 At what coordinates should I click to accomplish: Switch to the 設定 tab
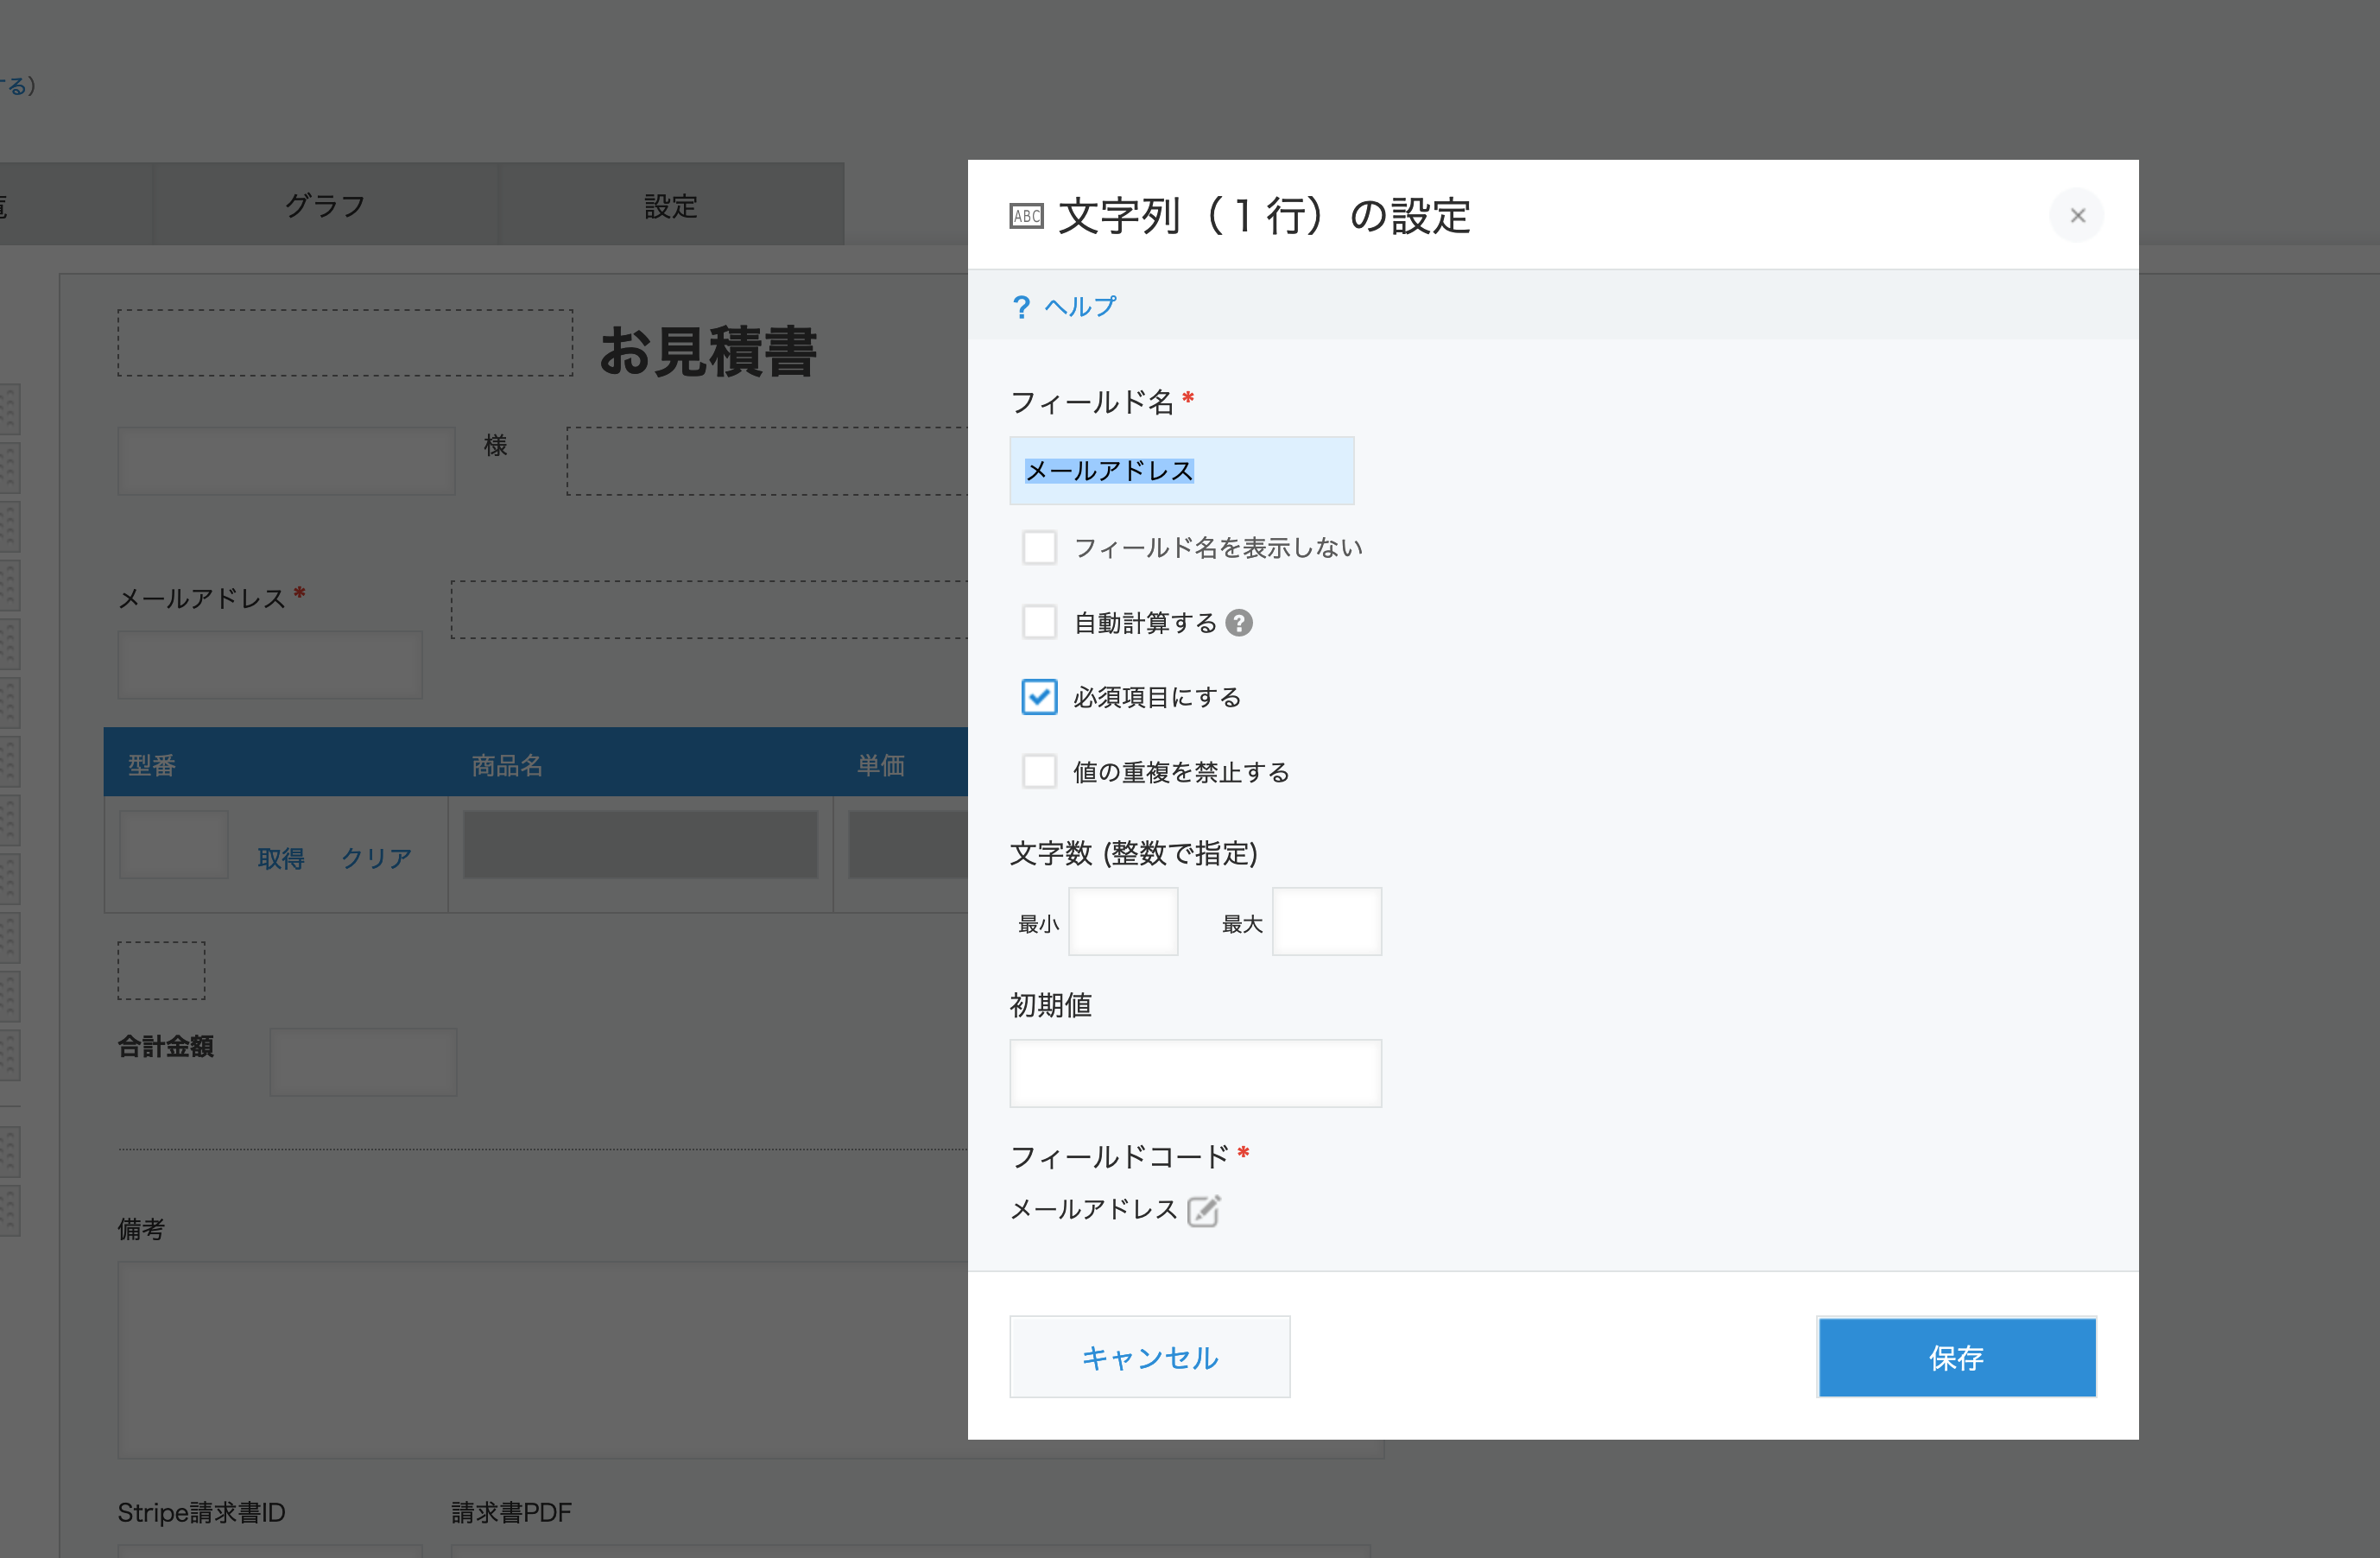(x=670, y=206)
